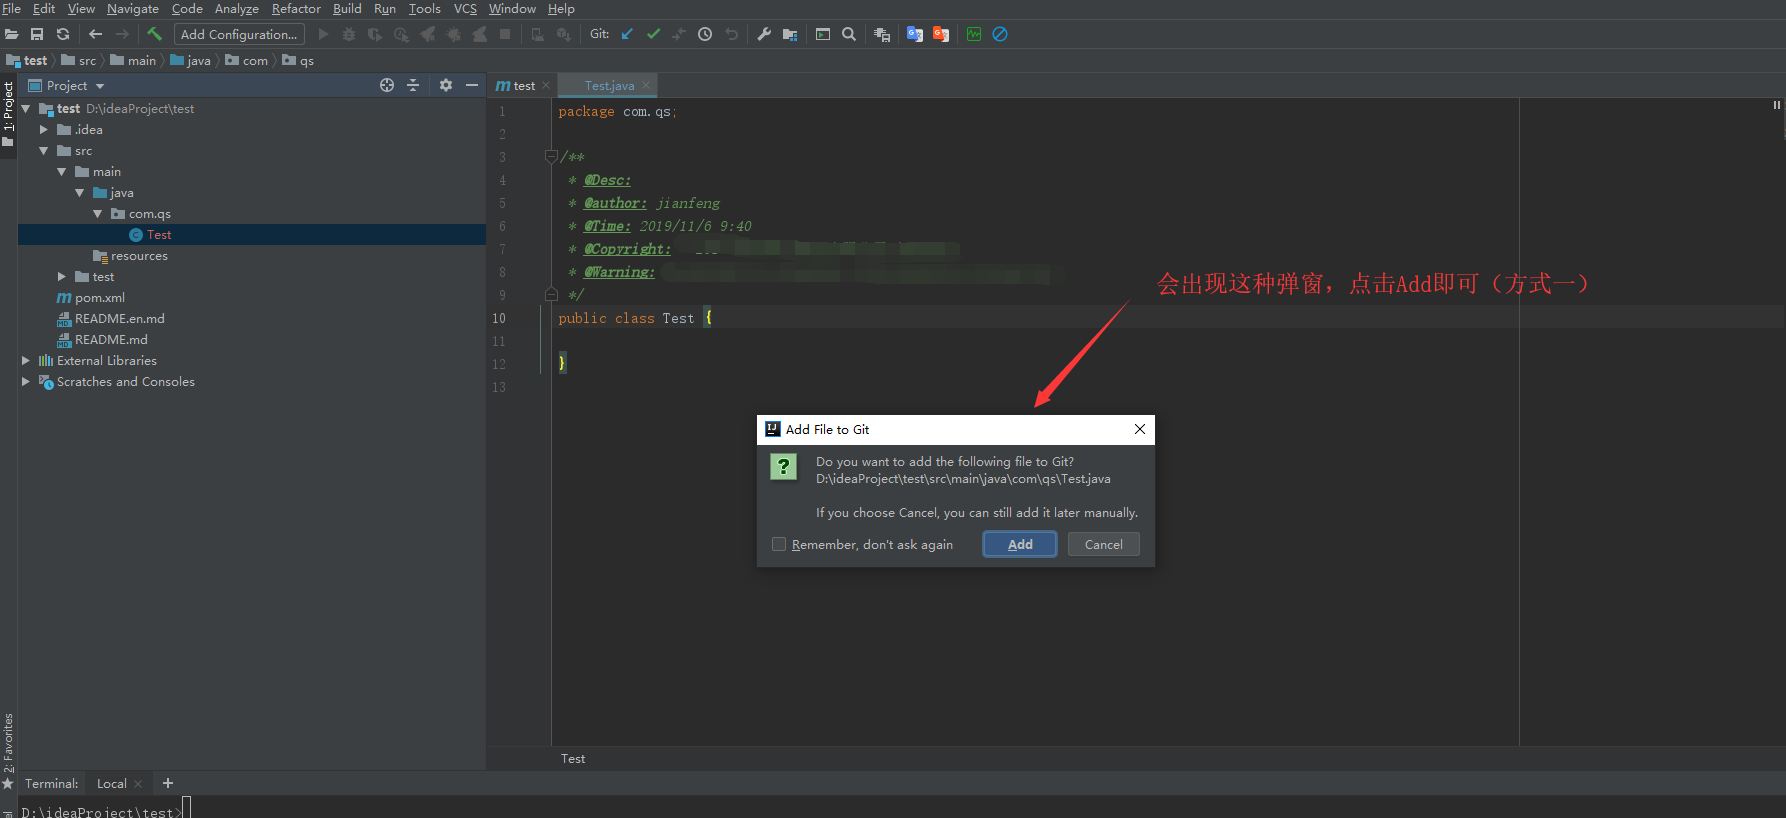Screen dimensions: 1786x818
Task: Click the green monitor plugin icon
Action: tap(974, 34)
